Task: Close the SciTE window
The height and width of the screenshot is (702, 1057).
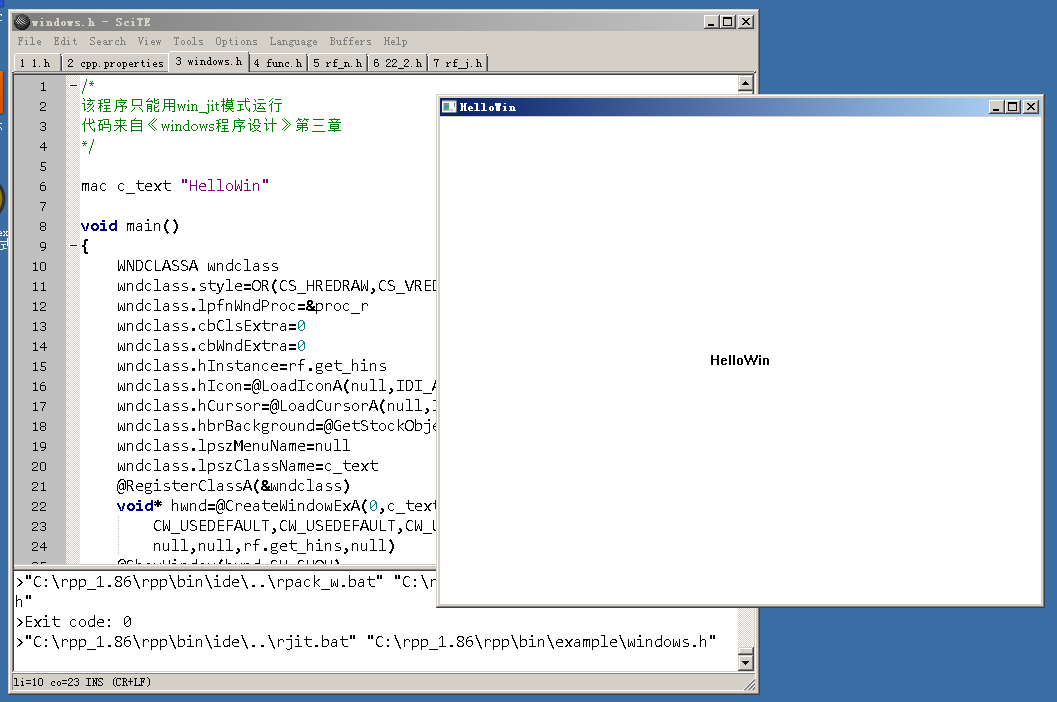Action: (746, 22)
